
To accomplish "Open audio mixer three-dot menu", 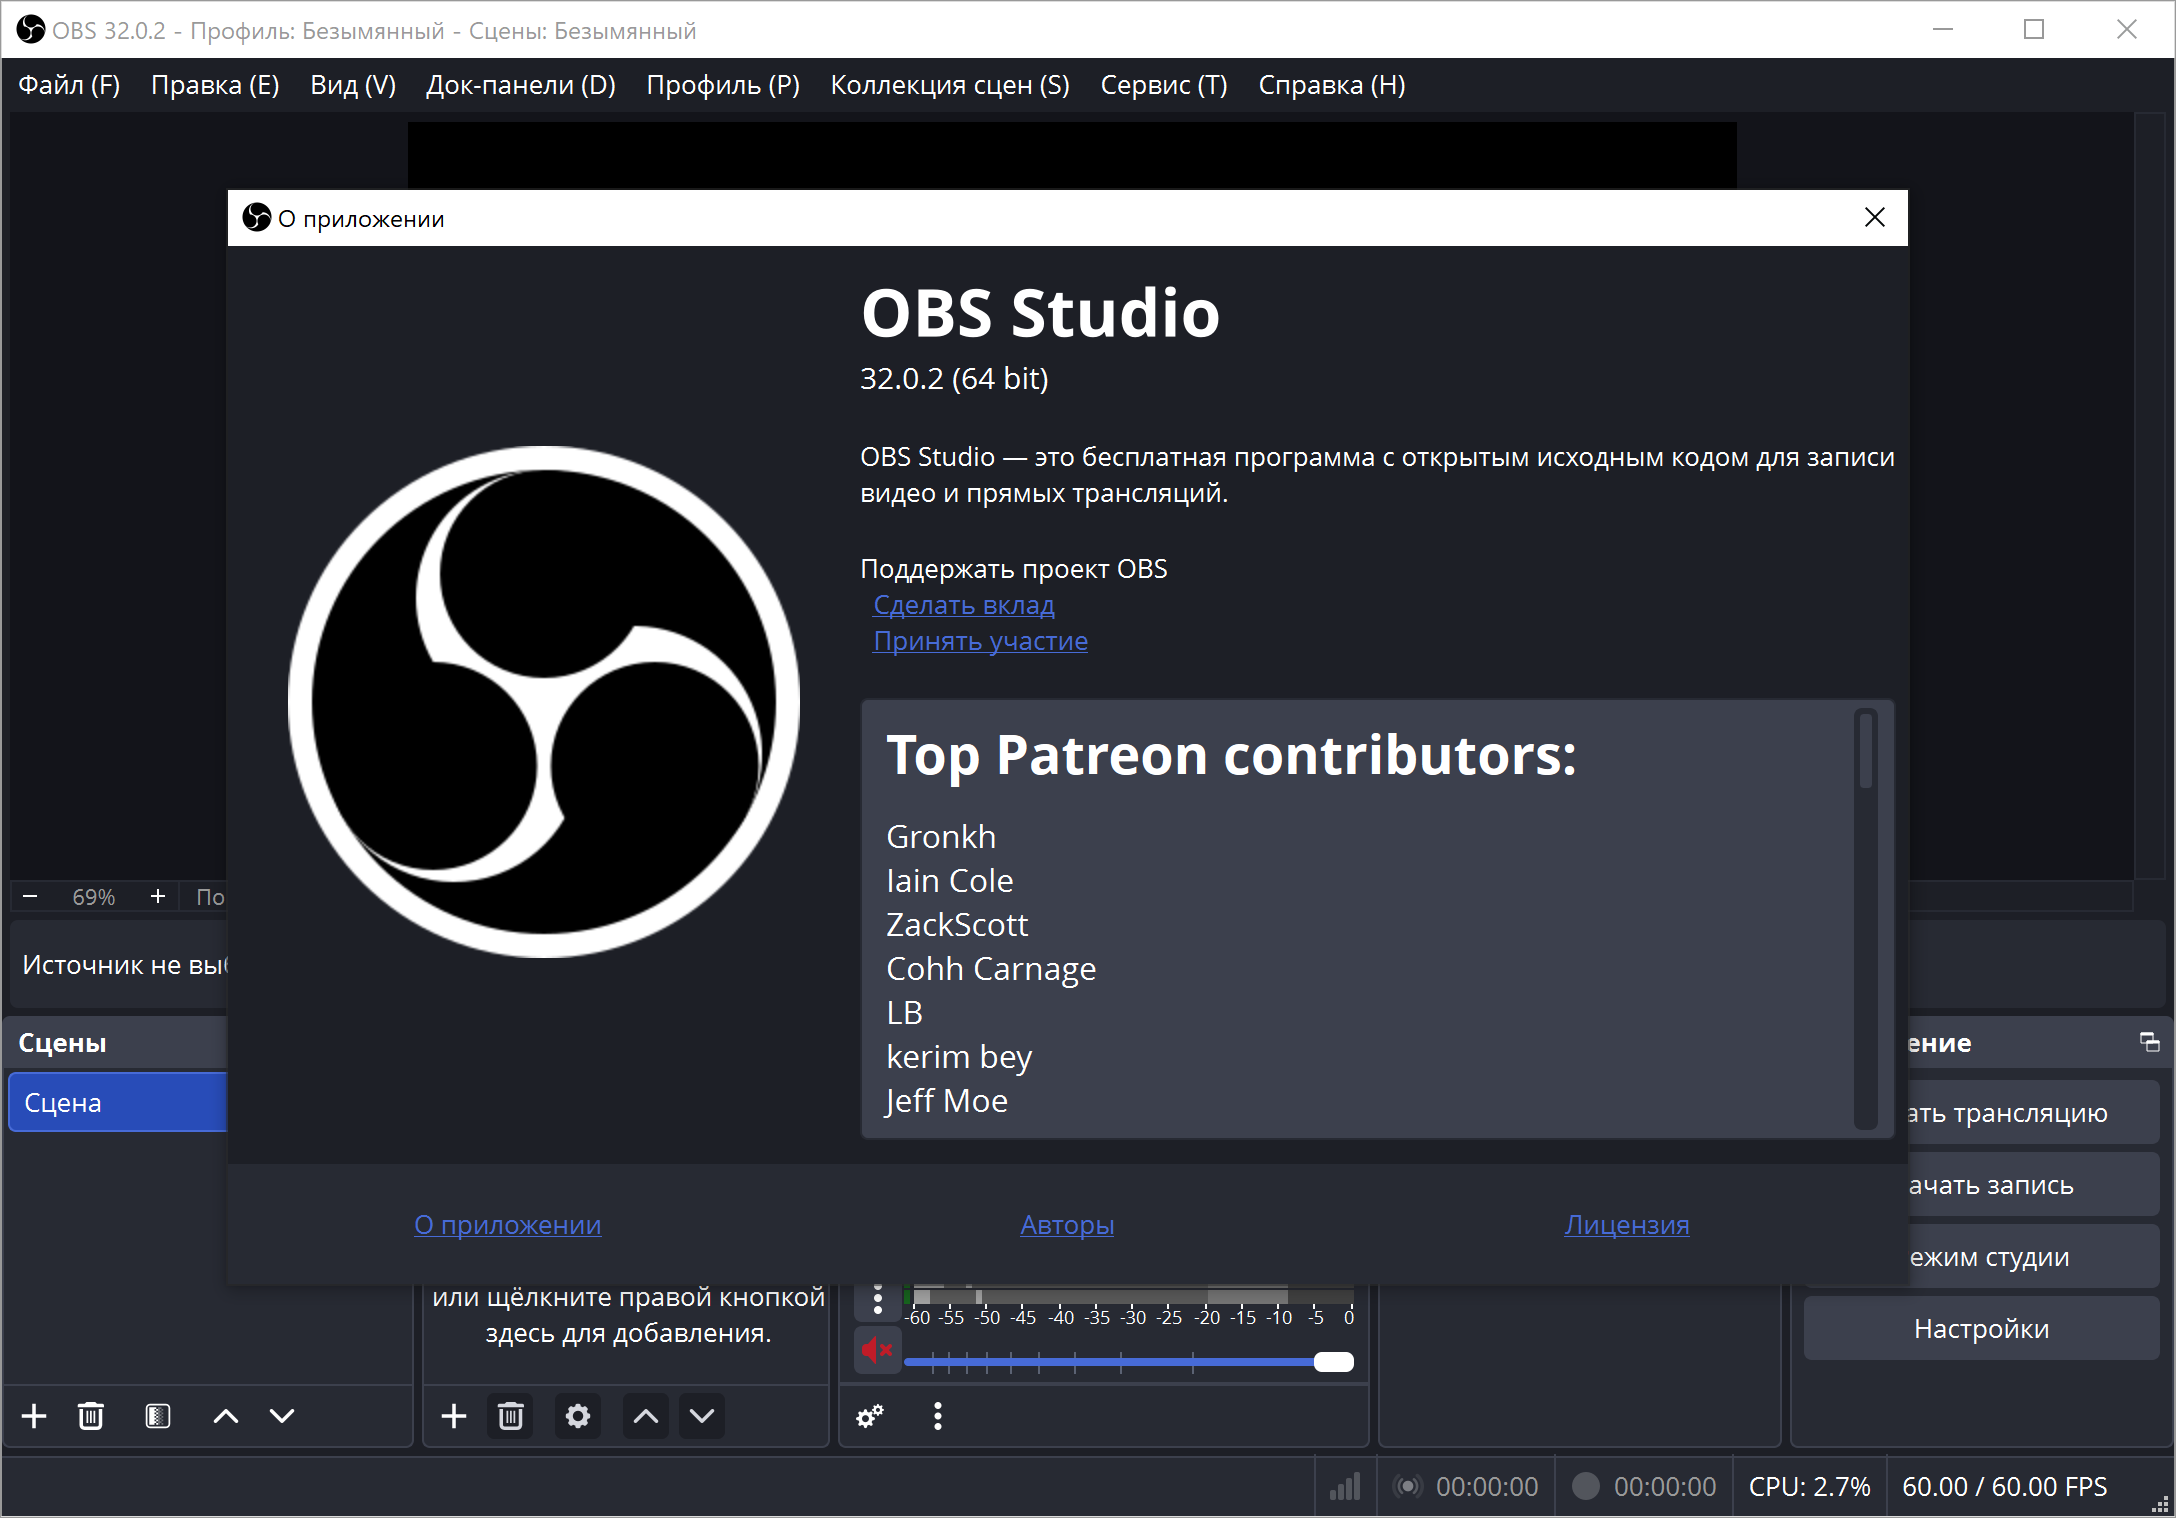I will pyautogui.click(x=937, y=1416).
